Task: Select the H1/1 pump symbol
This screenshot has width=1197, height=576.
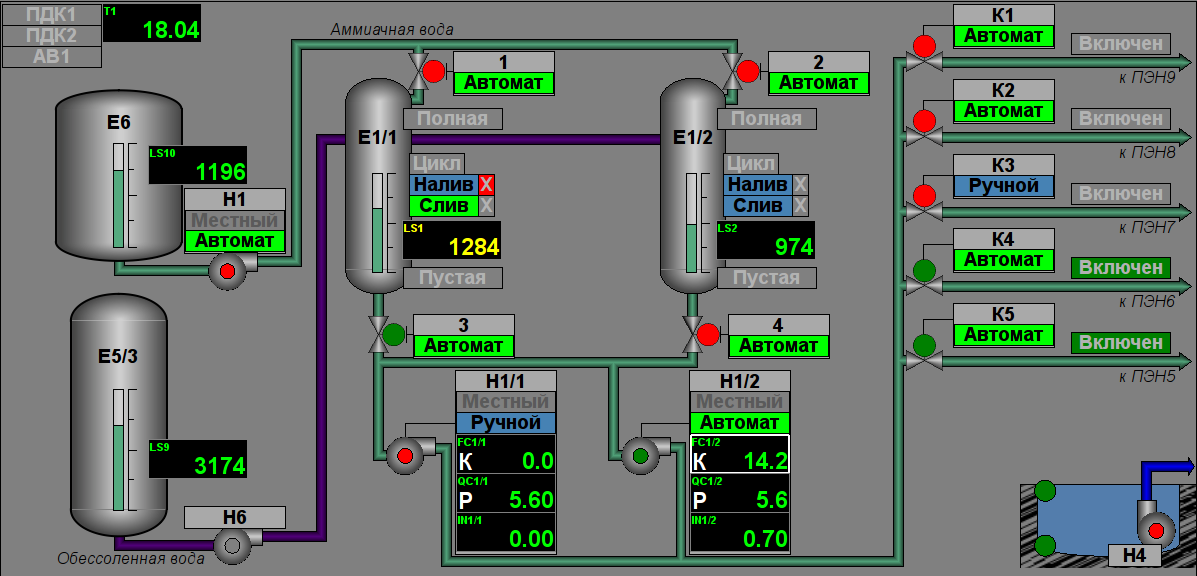Action: click(x=405, y=456)
